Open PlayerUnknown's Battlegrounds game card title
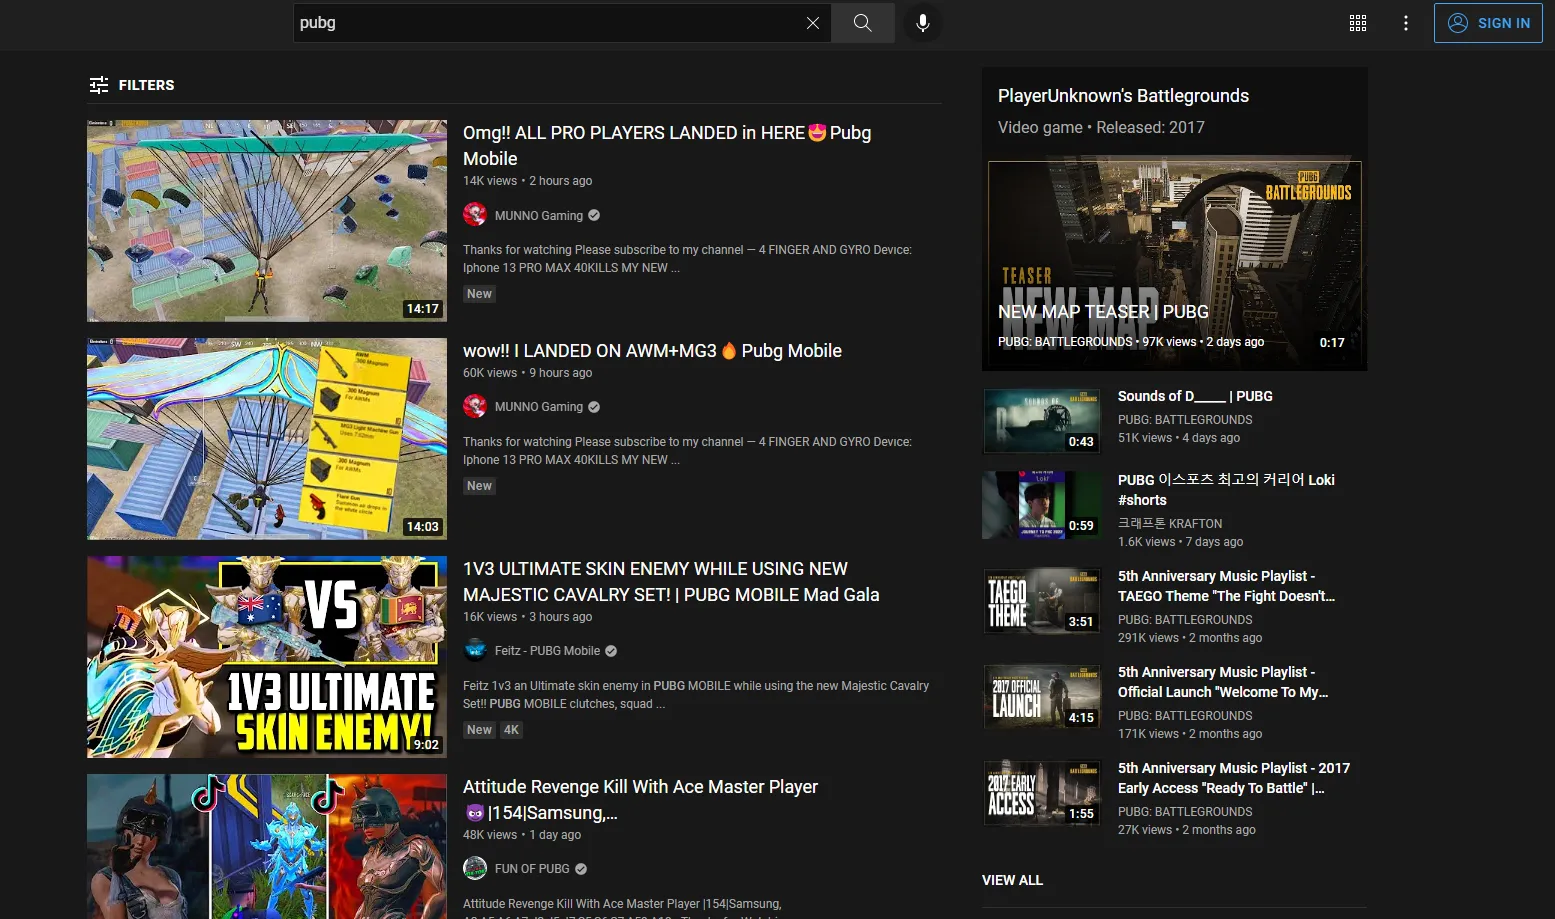The image size is (1555, 919). (1123, 96)
